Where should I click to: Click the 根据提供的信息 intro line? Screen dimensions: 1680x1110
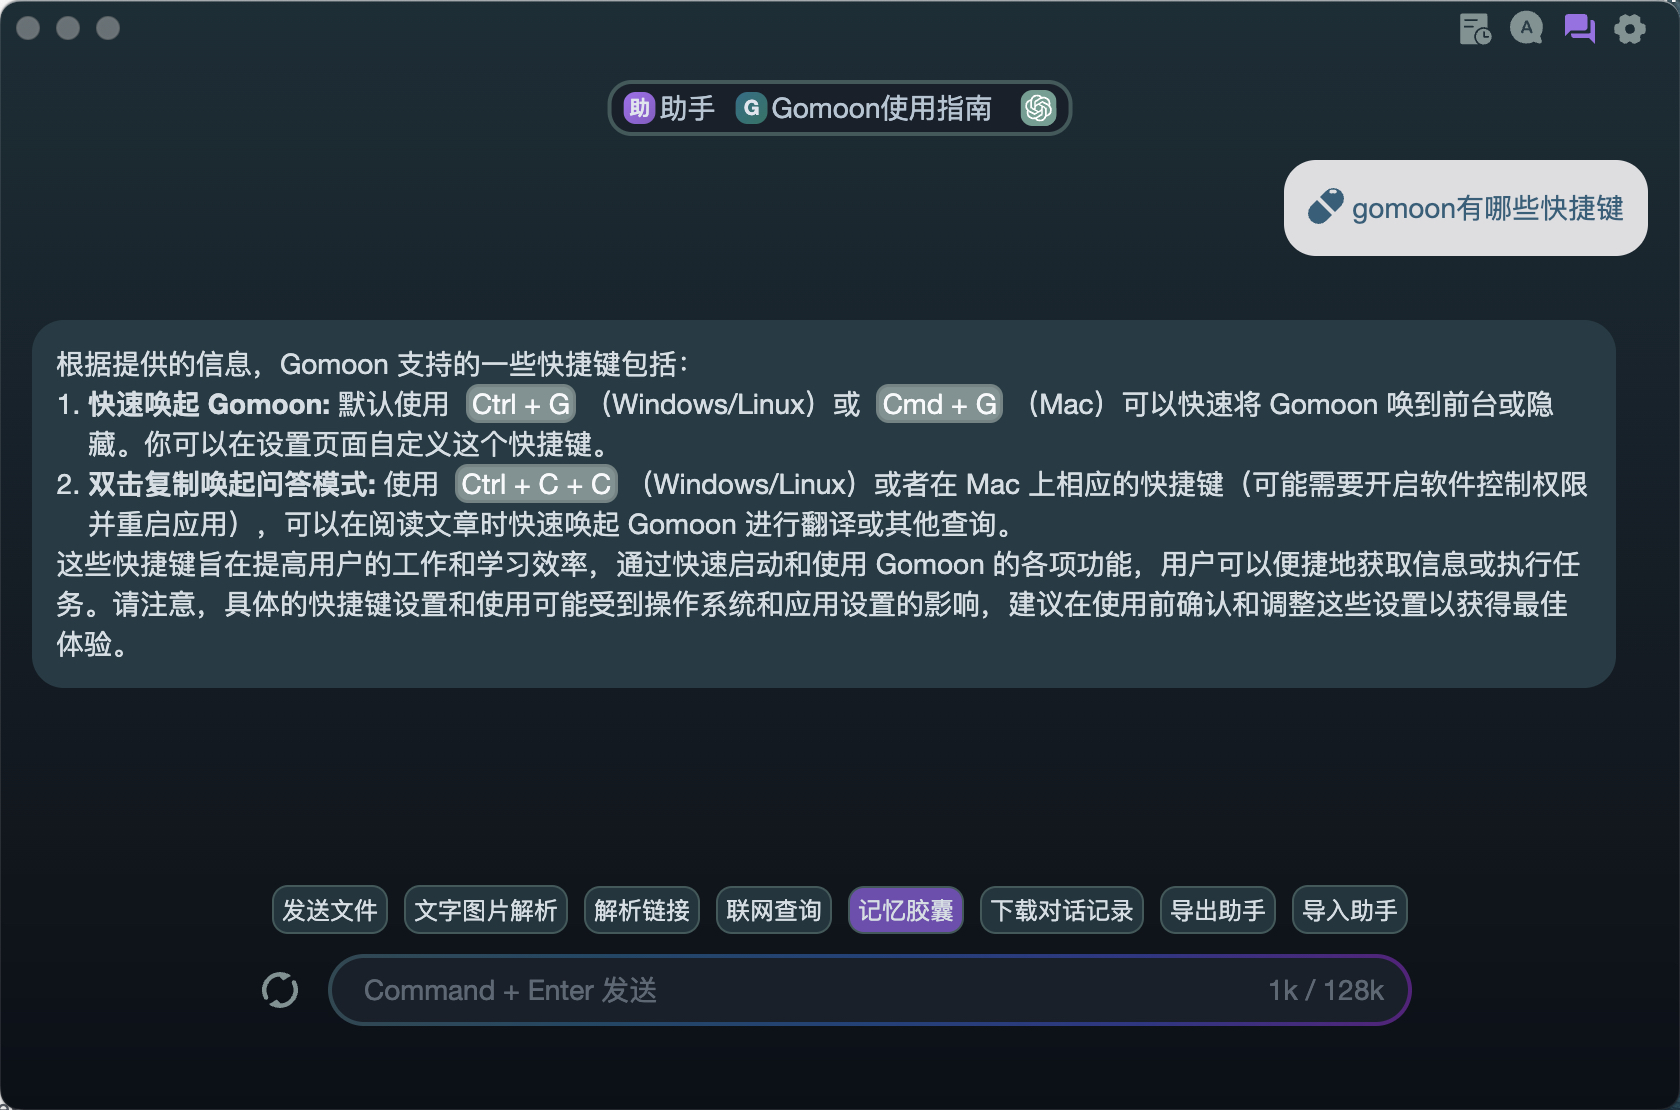372,364
